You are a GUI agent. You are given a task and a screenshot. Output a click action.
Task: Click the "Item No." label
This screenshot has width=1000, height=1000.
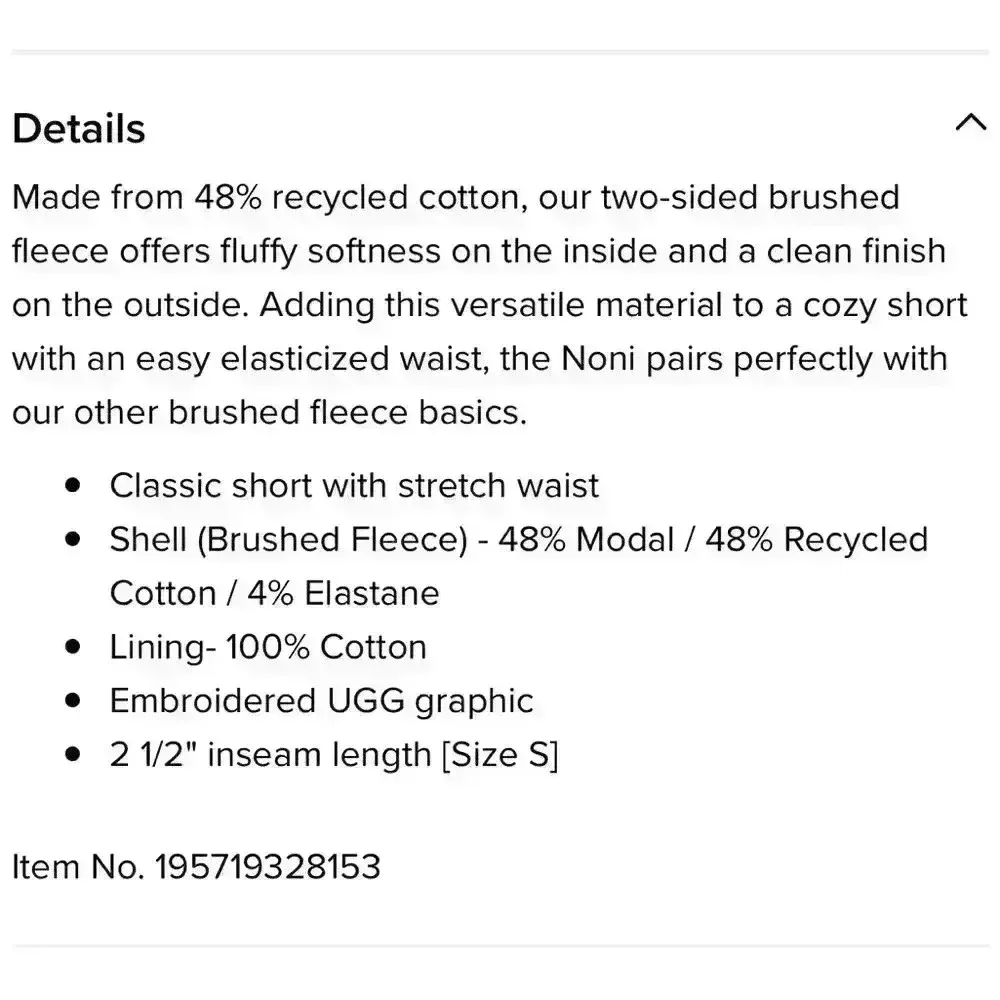[x=78, y=866]
